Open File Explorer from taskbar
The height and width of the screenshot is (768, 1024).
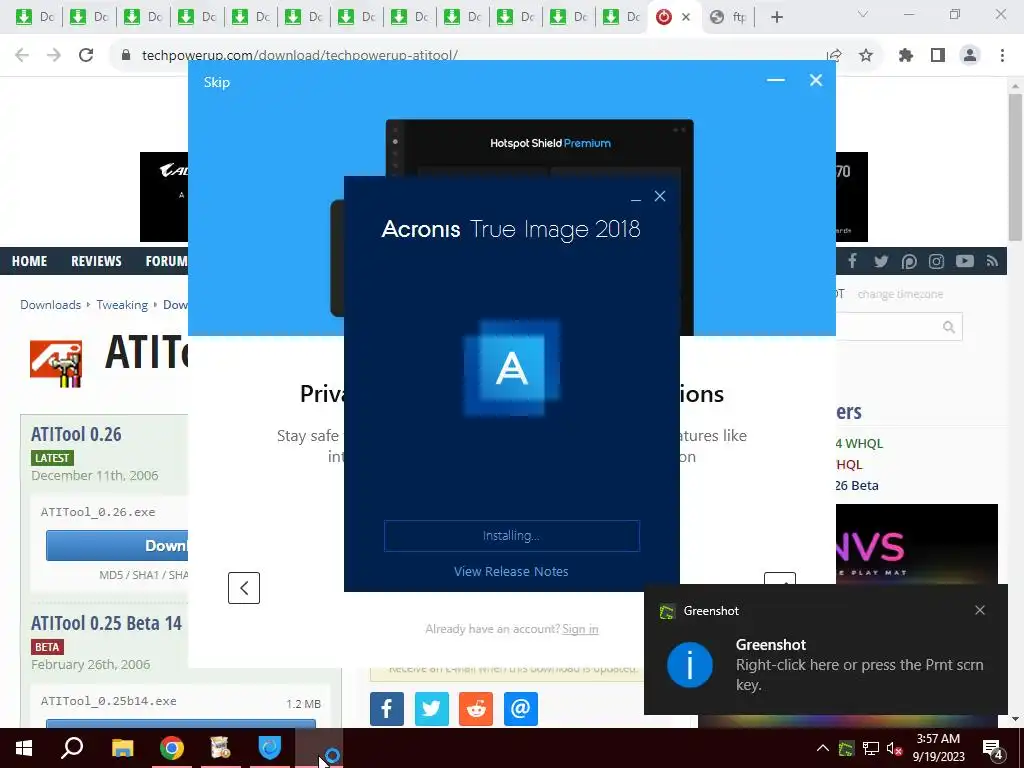pos(122,748)
